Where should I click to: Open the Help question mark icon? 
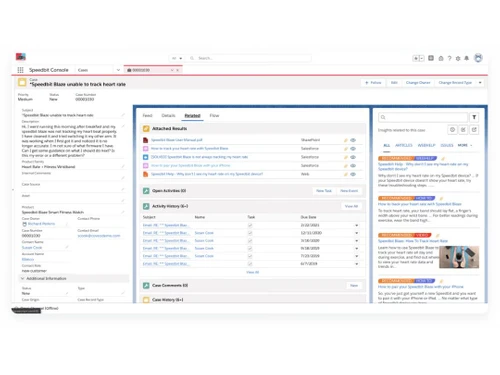449,58
